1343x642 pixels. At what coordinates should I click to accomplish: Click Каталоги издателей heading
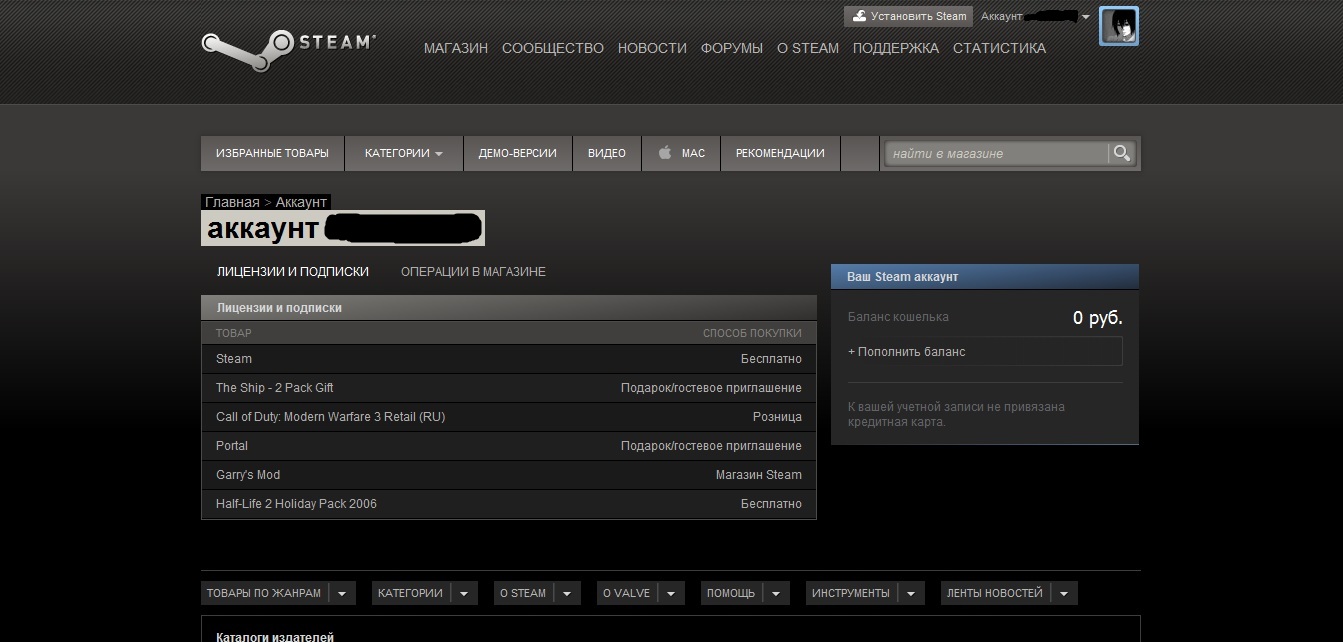point(275,636)
